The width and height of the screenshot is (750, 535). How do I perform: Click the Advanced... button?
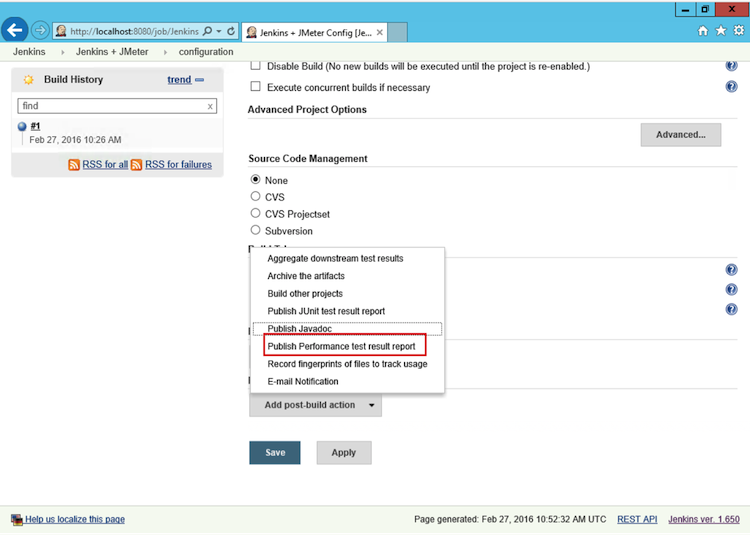(x=681, y=135)
